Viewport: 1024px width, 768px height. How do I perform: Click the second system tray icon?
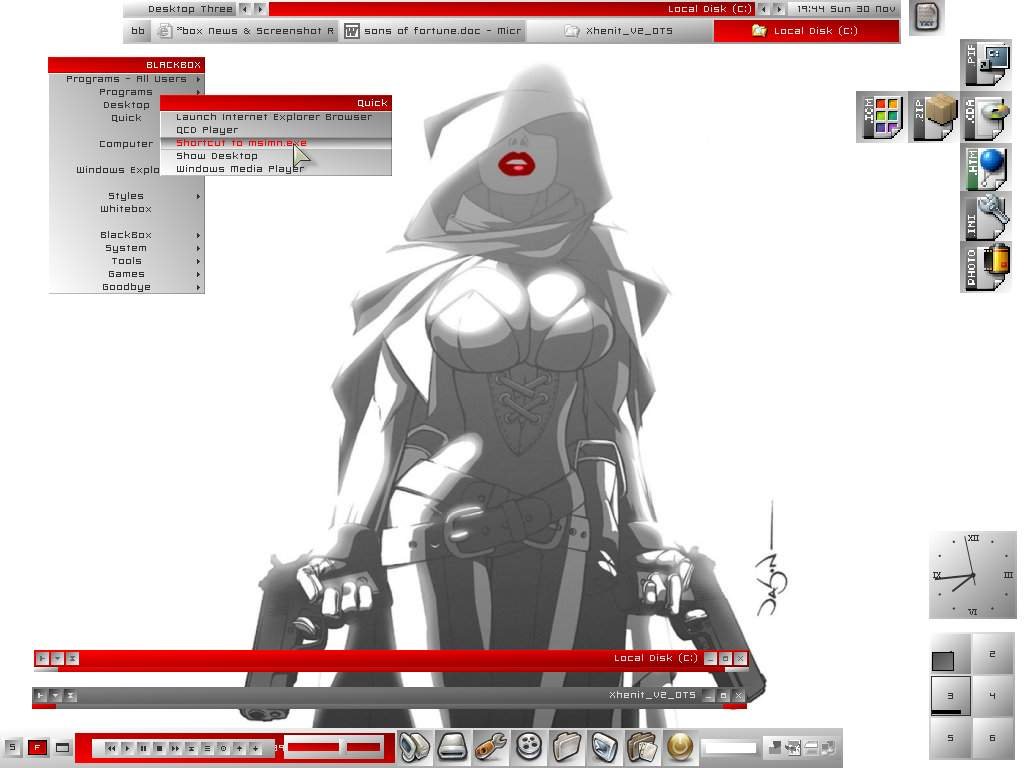pos(793,747)
